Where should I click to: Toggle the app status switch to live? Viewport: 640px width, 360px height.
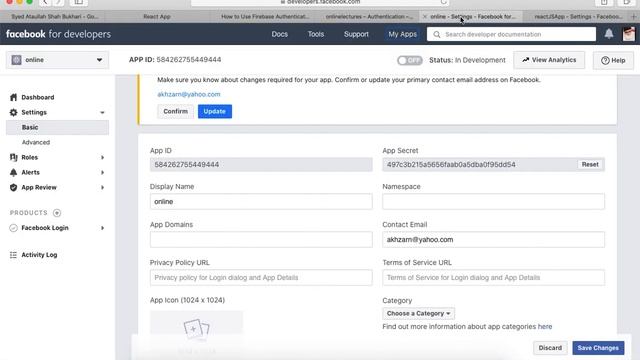point(409,60)
